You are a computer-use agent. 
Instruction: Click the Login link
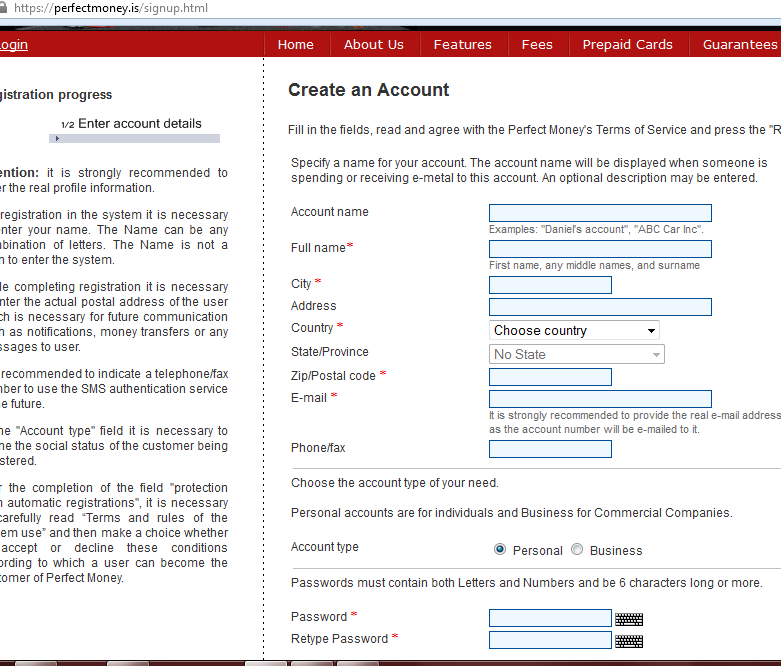(14, 44)
